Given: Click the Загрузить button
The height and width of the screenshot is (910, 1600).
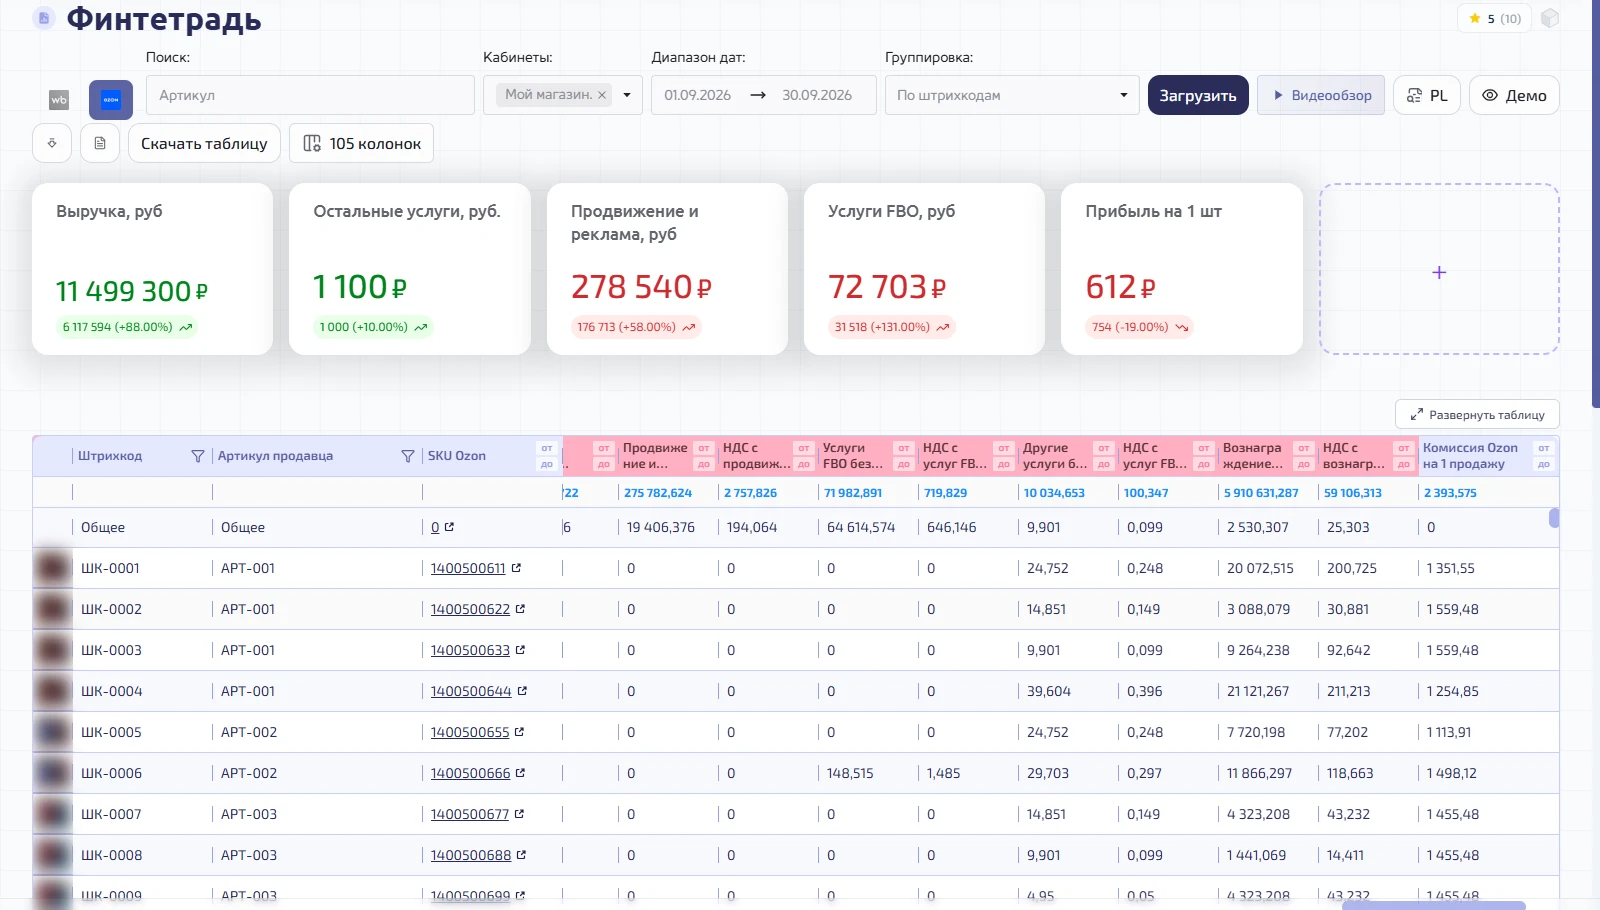Looking at the screenshot, I should point(1198,95).
